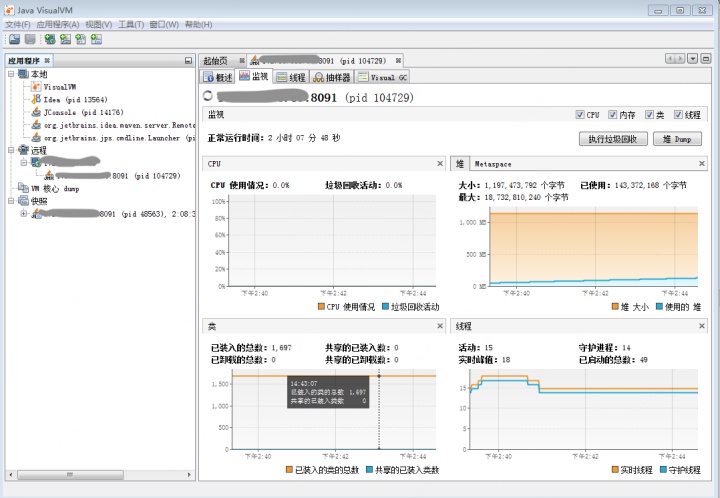720x498 pixels.
Task: Click the VM 核心 dump icon
Action: pyautogui.click(x=23, y=188)
